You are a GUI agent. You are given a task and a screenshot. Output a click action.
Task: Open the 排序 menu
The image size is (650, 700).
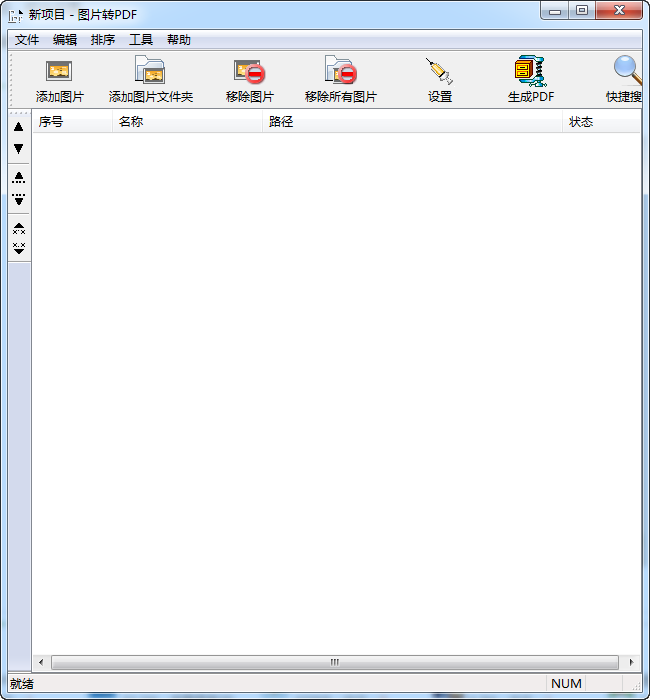click(x=103, y=40)
